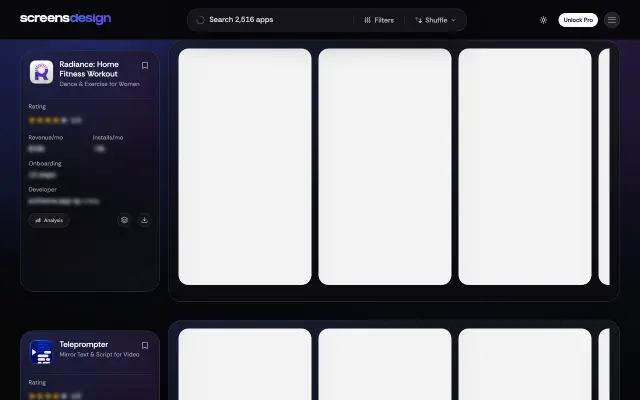The height and width of the screenshot is (400, 640).
Task: Select the layers icon on the Radiance card
Action: point(124,220)
